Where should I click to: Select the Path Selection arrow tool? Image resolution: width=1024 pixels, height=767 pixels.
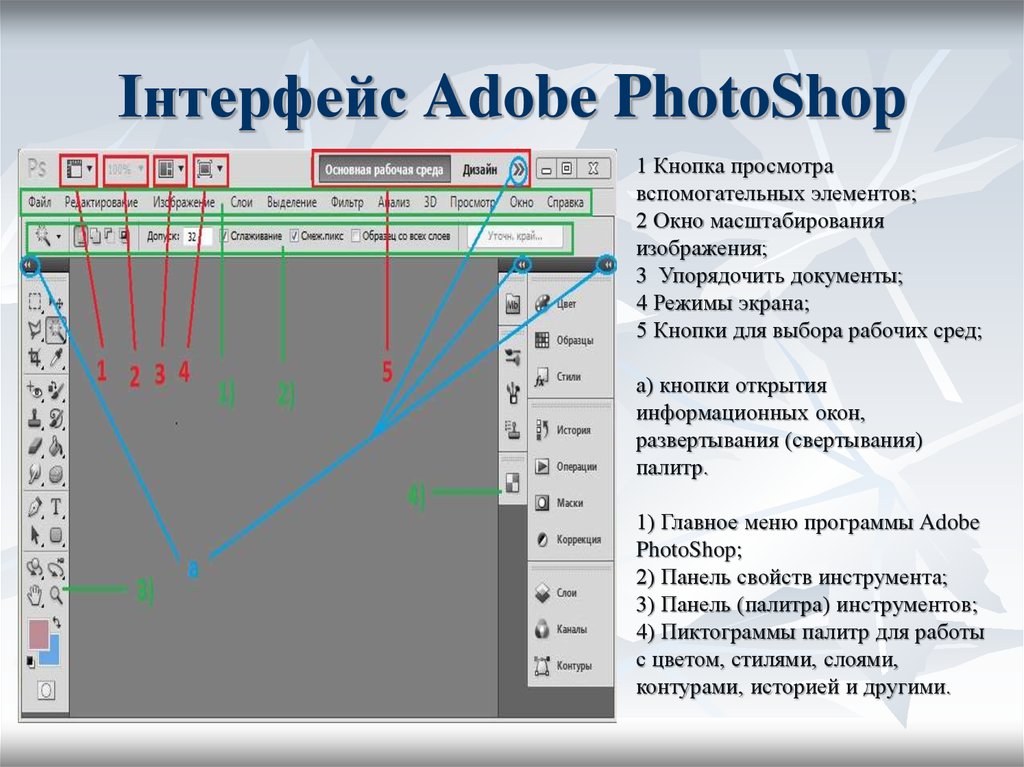35,535
